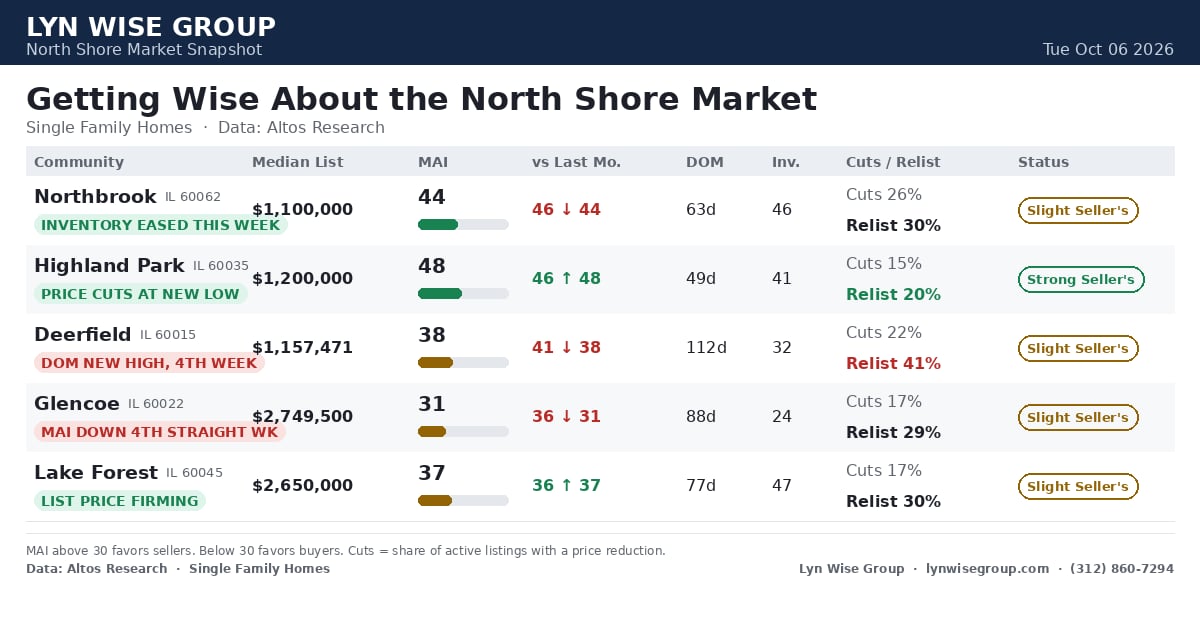
Task: Click the Relist 29% value
Action: pyautogui.click(x=893, y=433)
